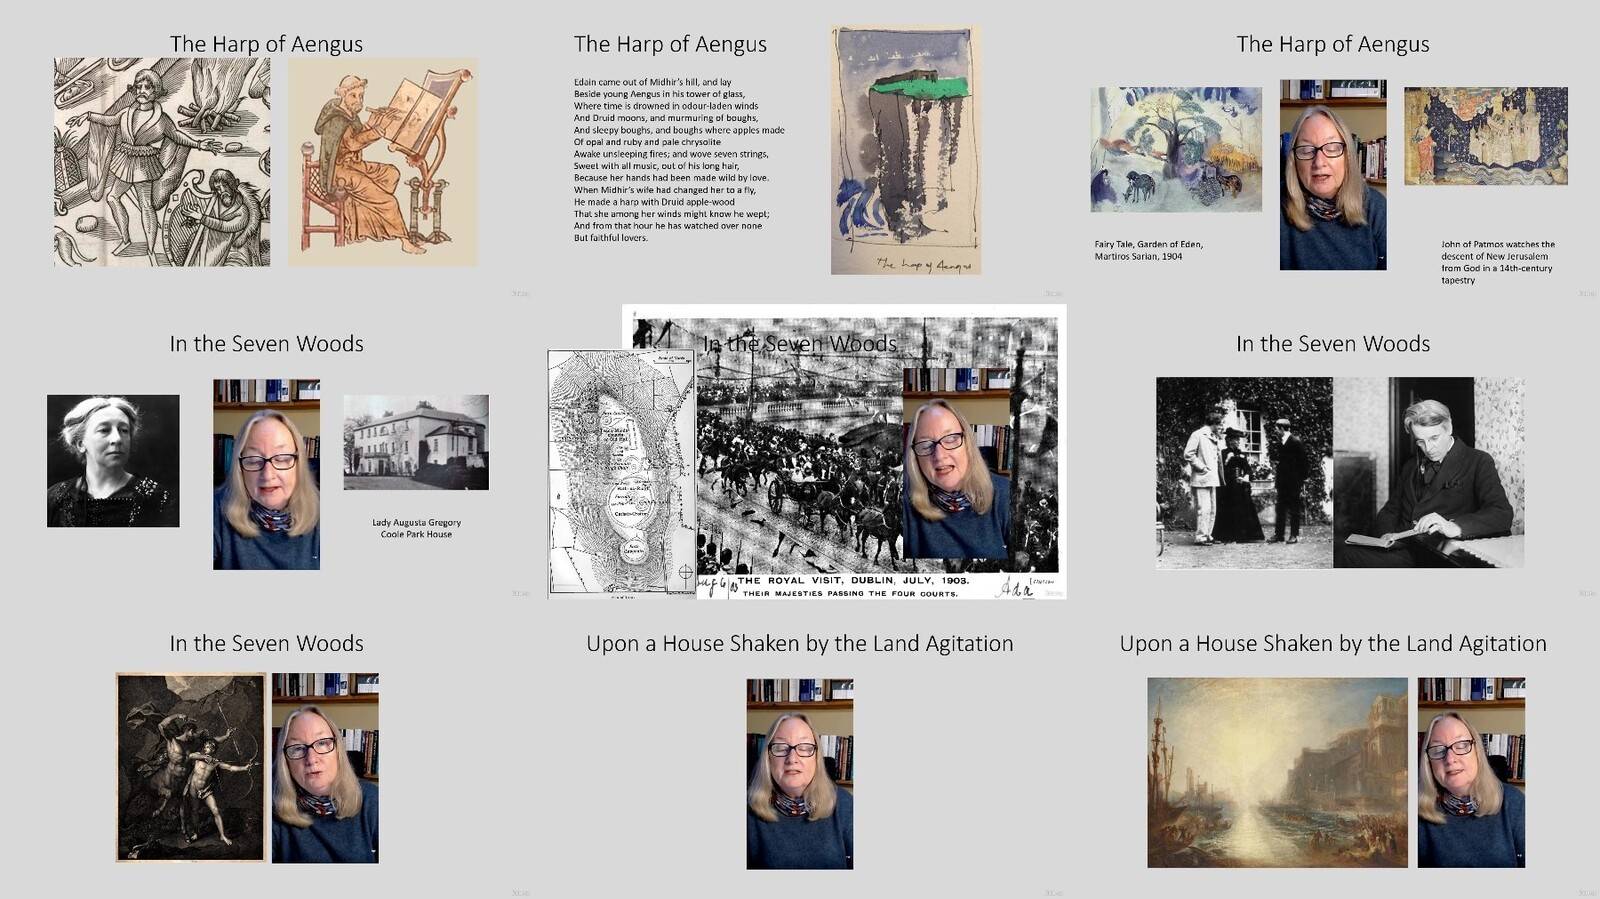Image resolution: width=1600 pixels, height=899 pixels.
Task: Click the handwritten caption under the watercolor sketch
Action: (x=924, y=265)
